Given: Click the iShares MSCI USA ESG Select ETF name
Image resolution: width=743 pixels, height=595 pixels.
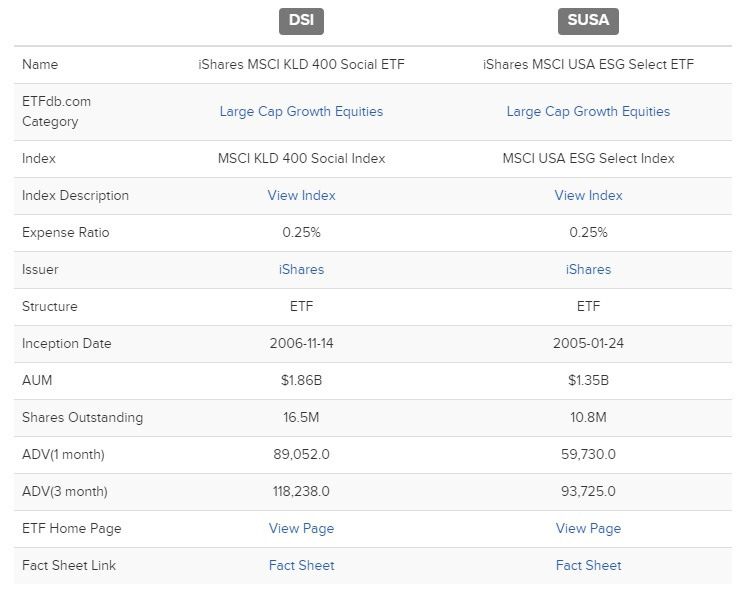Looking at the screenshot, I should coord(588,64).
